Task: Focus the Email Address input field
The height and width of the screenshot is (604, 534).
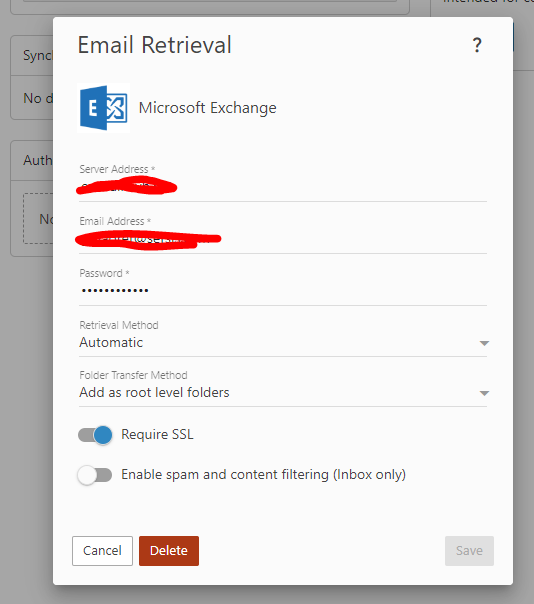Action: pos(283,240)
